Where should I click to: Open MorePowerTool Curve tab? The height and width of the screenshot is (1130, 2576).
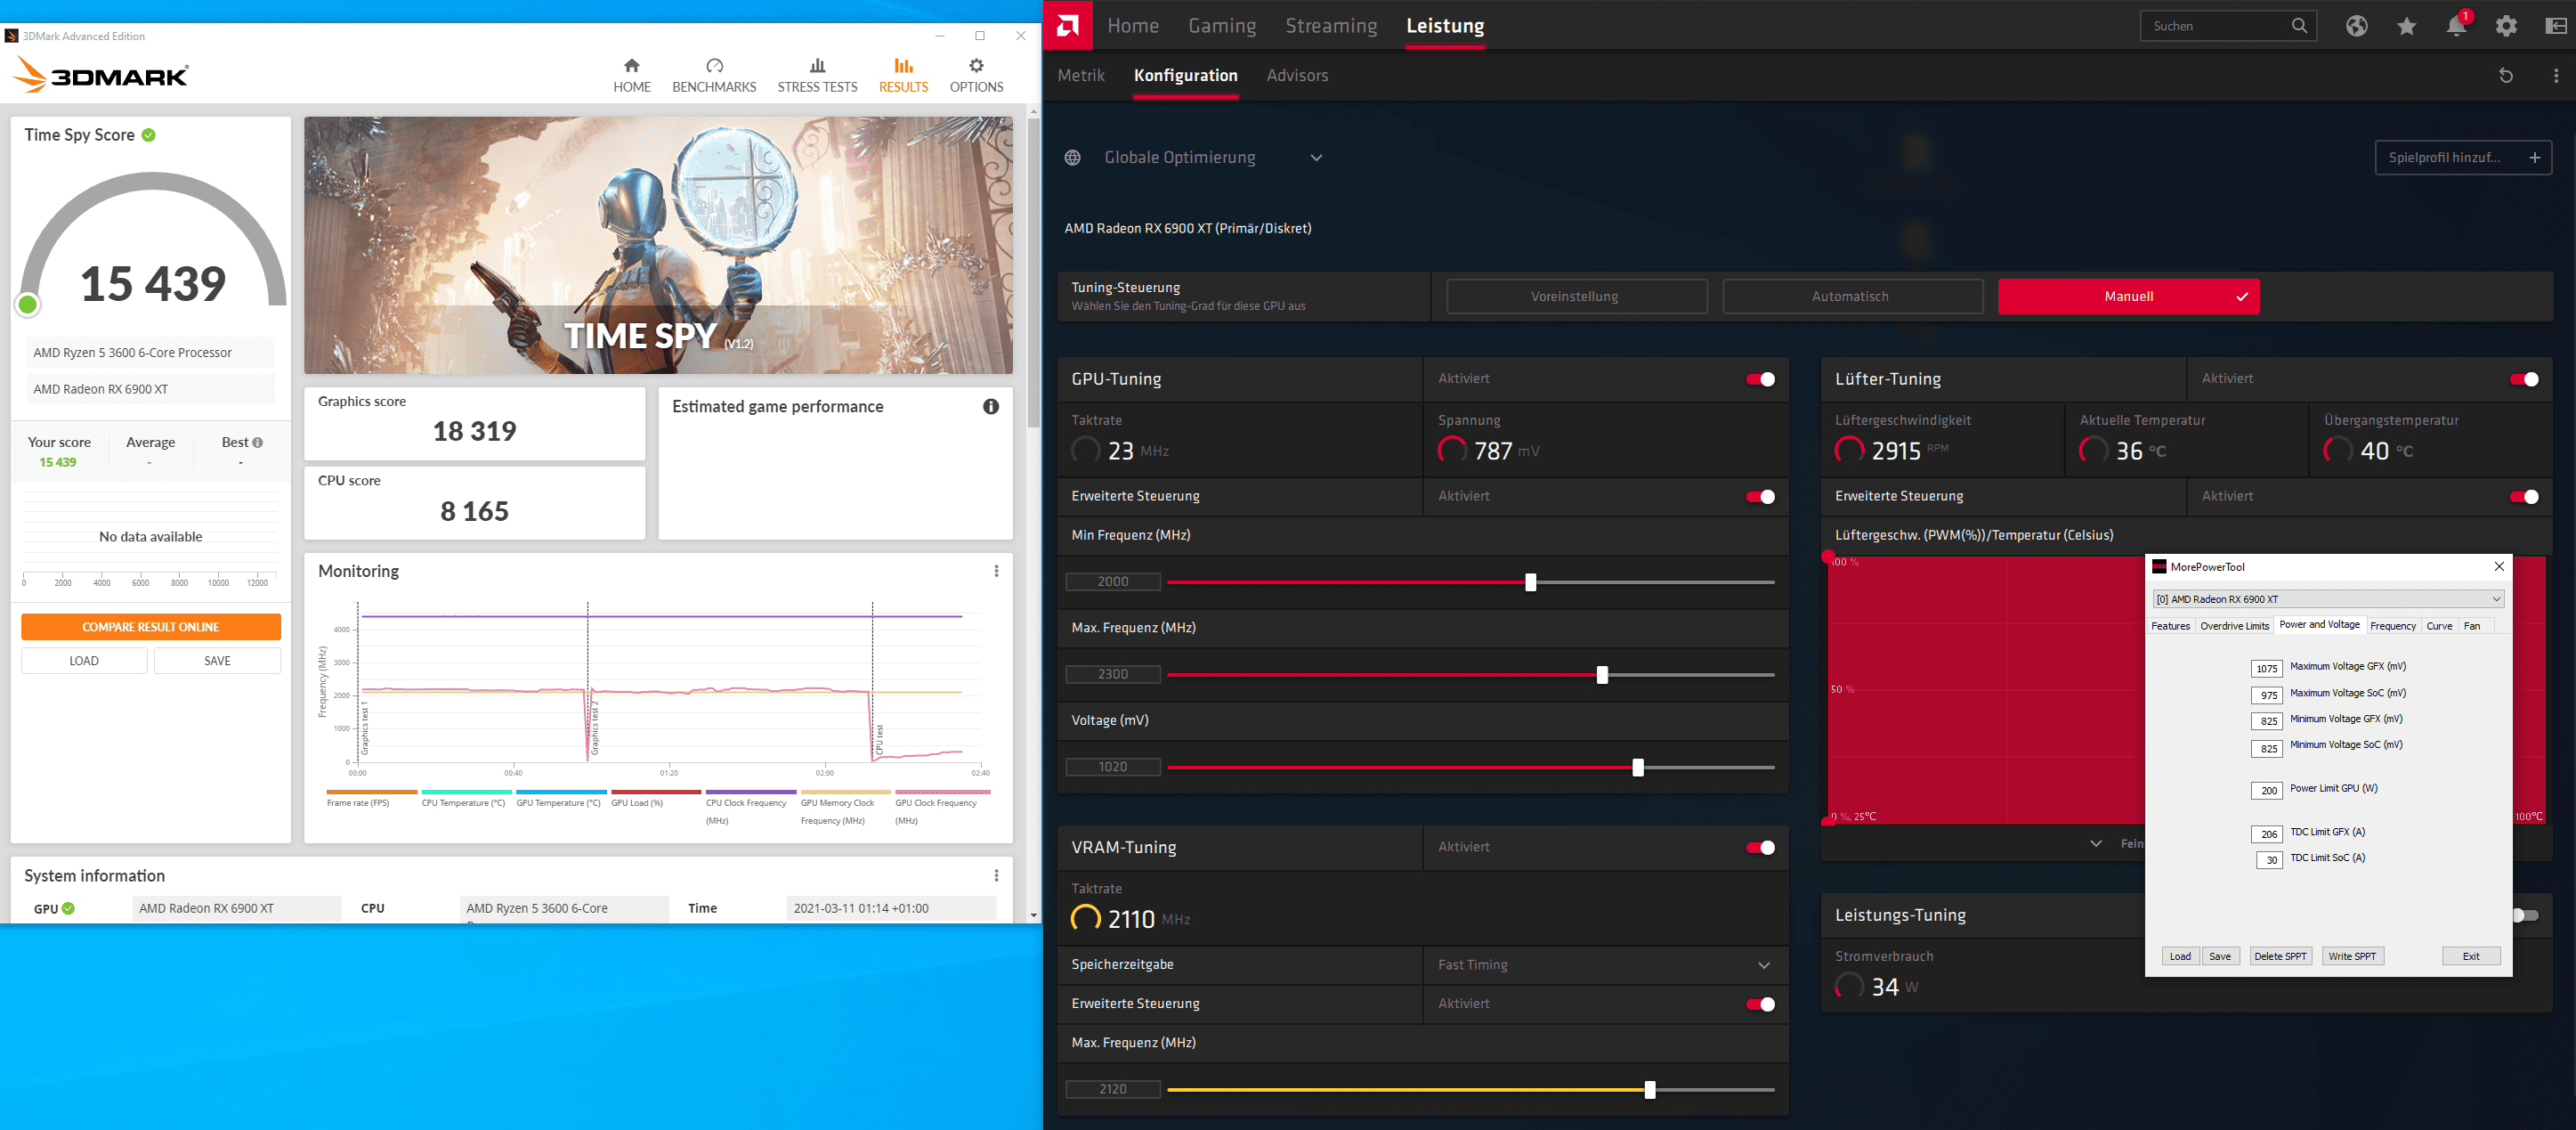[2439, 626]
